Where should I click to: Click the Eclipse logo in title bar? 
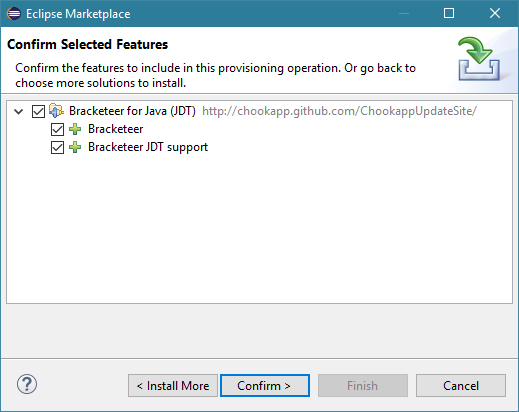click(x=14, y=14)
